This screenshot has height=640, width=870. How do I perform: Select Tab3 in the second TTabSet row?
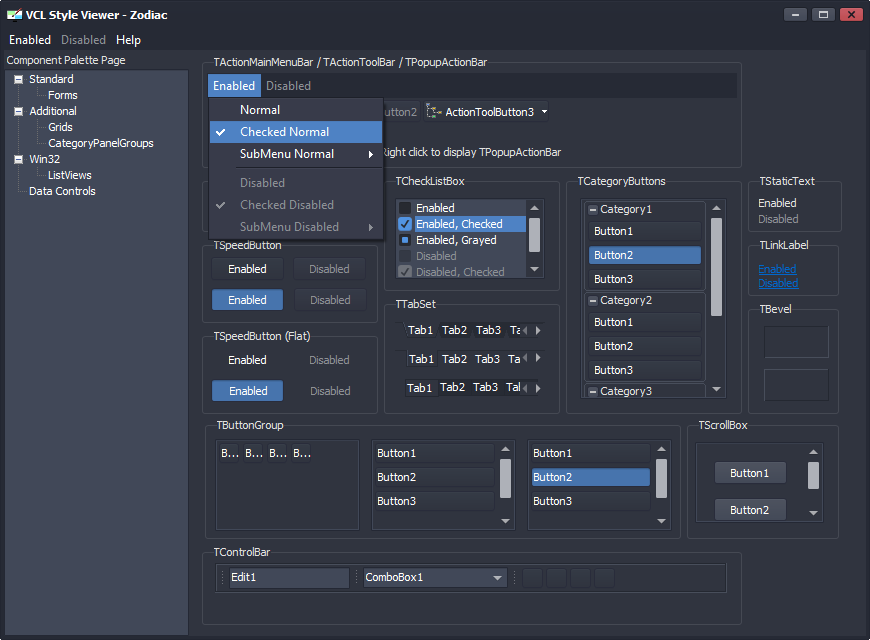pyautogui.click(x=488, y=359)
